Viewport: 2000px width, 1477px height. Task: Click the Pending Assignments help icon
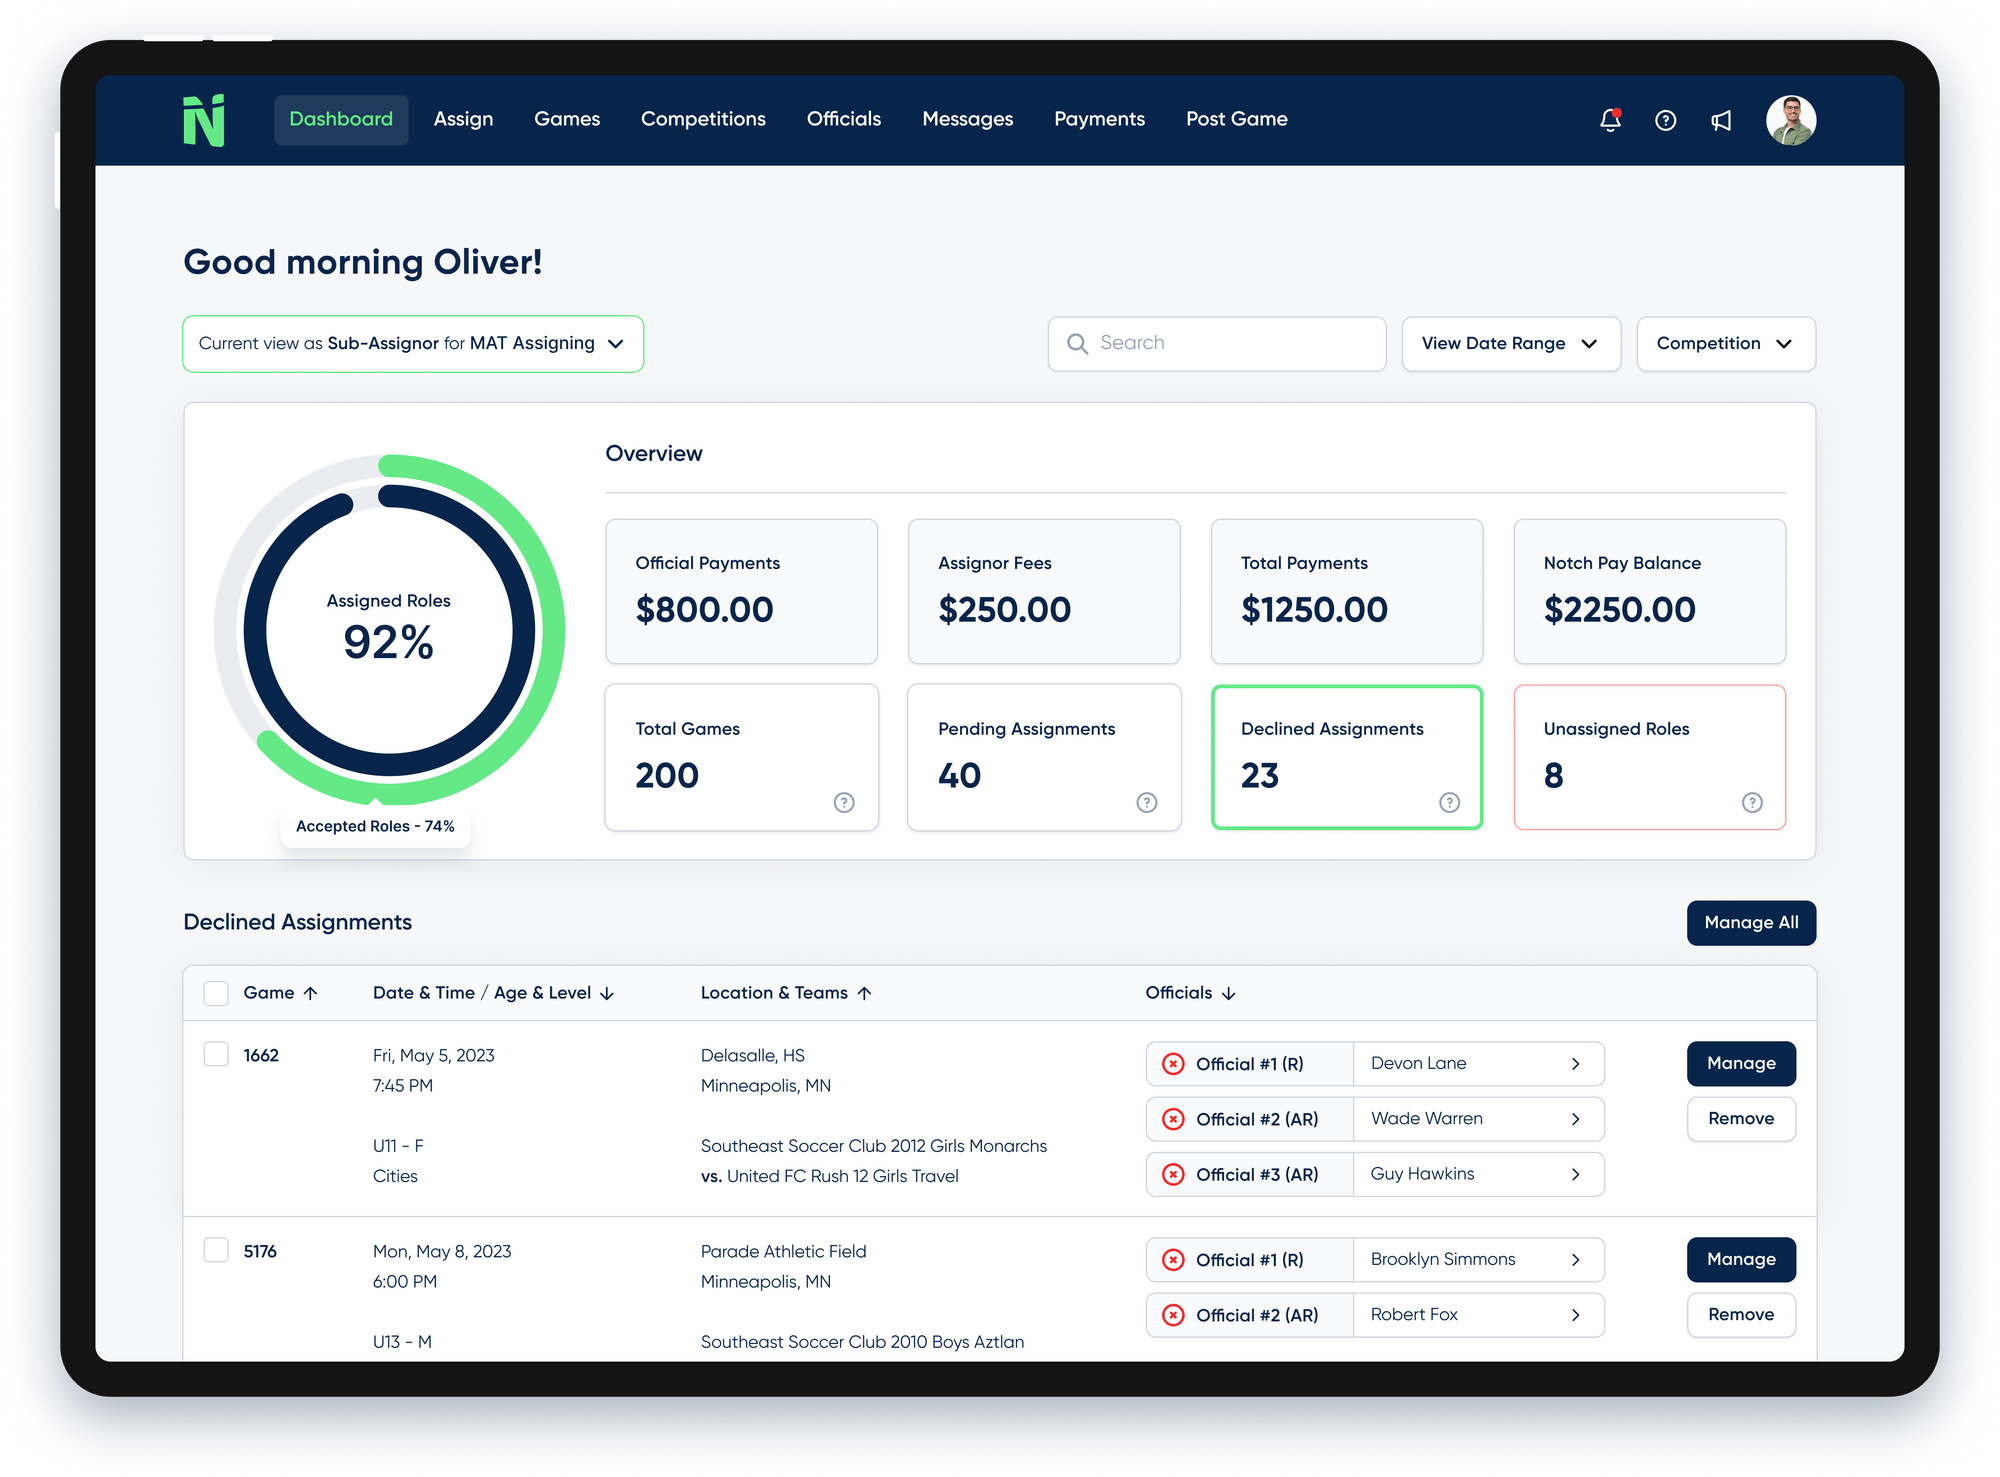(x=1147, y=802)
